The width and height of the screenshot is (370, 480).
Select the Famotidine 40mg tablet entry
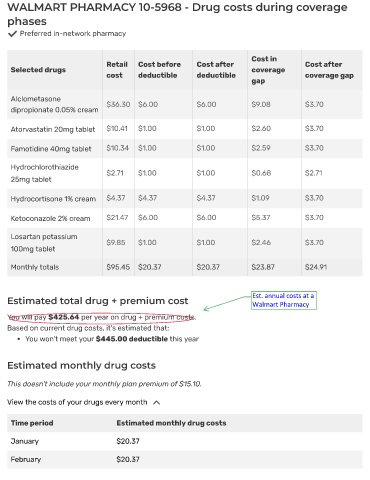(x=51, y=149)
